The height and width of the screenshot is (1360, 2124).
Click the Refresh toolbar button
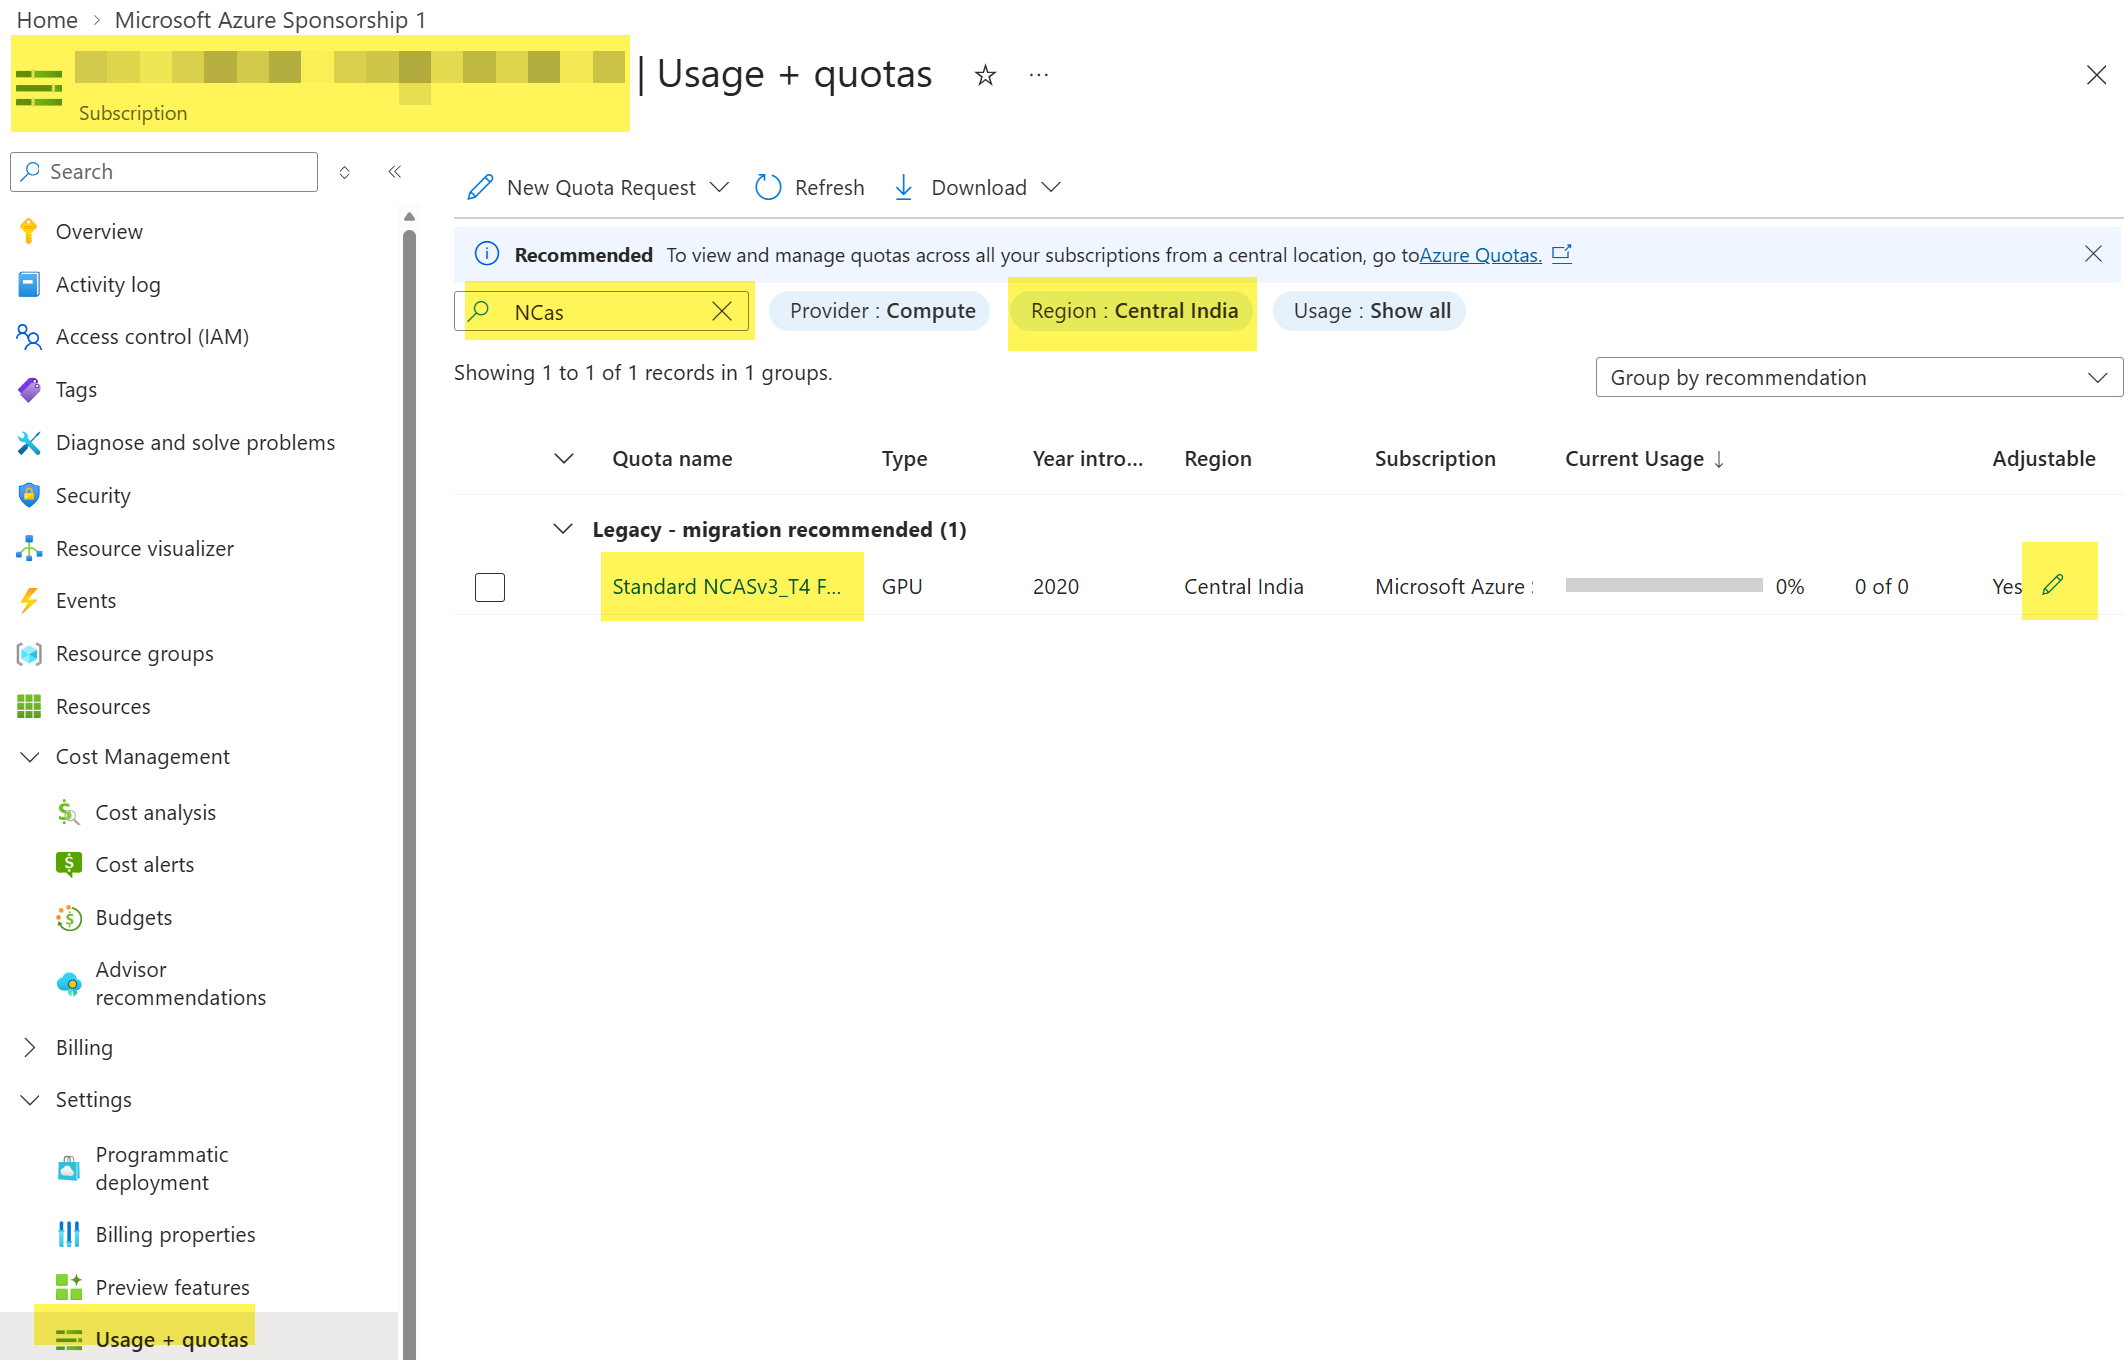[x=810, y=187]
